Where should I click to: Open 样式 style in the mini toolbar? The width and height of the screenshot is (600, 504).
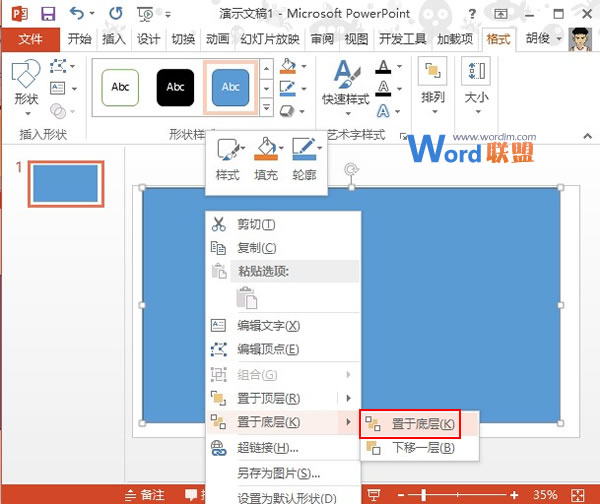click(228, 159)
